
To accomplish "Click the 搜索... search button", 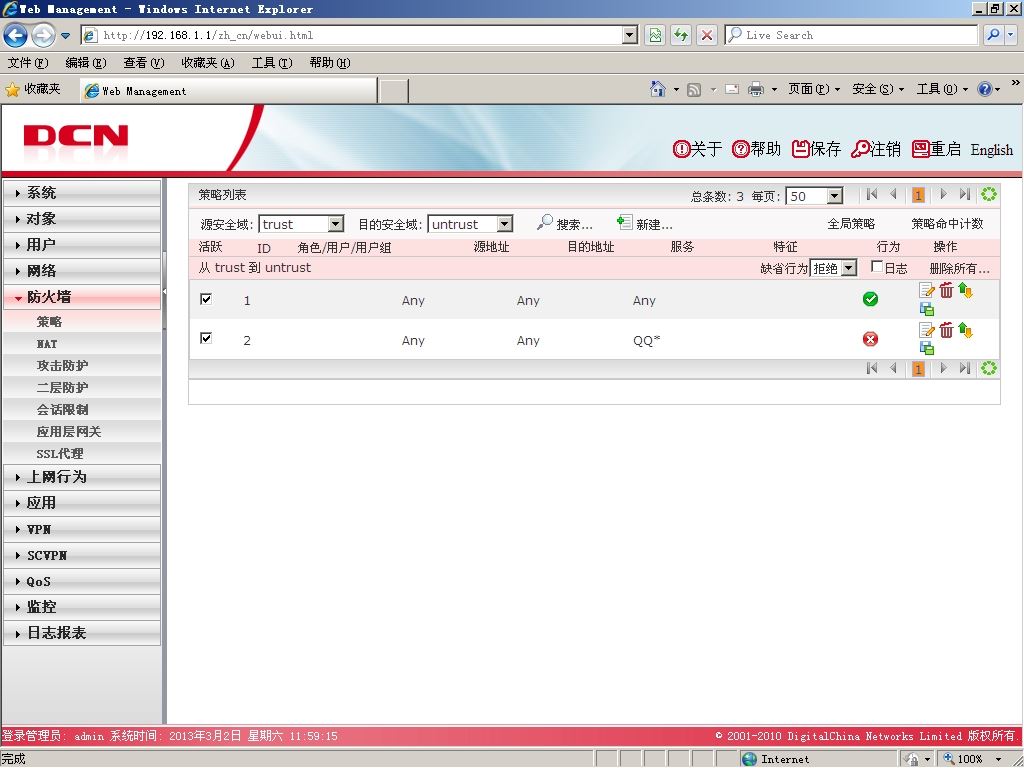I will tap(565, 223).
